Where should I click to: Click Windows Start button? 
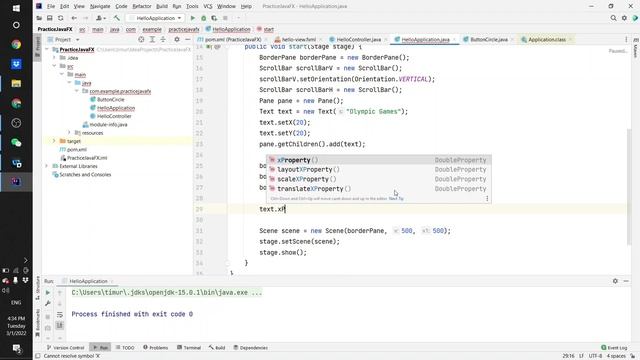coord(16,8)
